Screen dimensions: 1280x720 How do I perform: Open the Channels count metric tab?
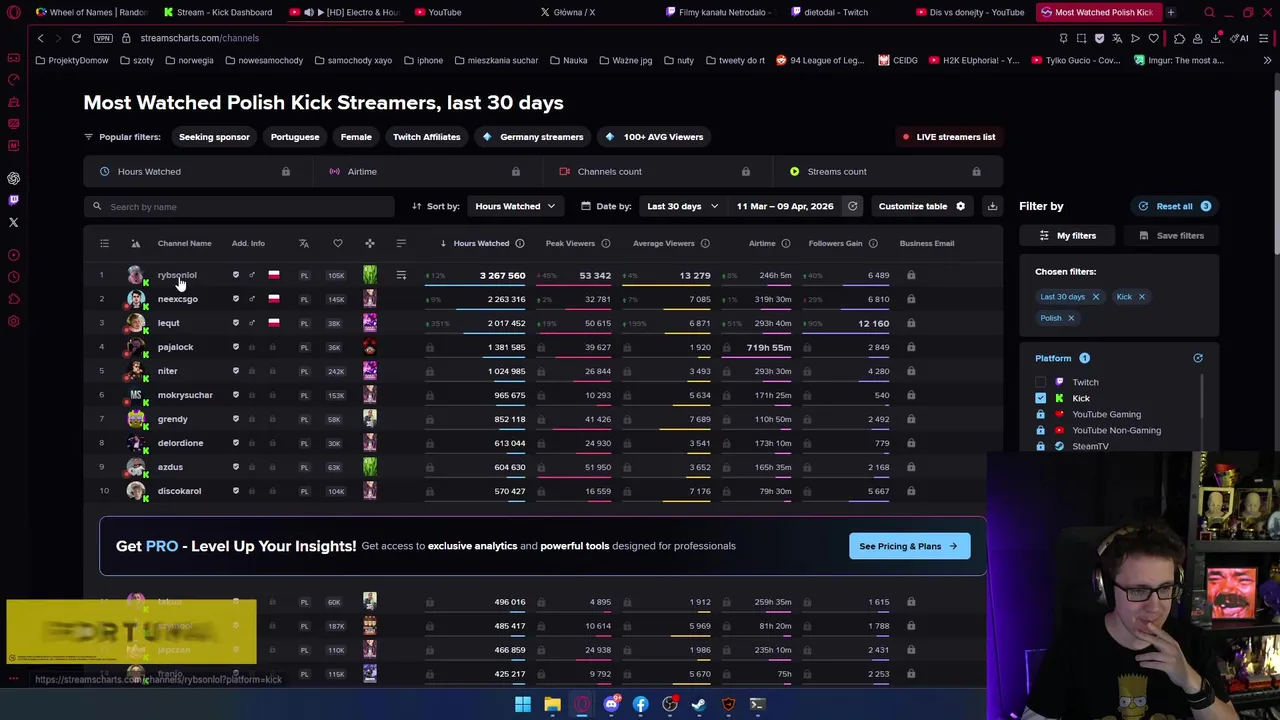tap(657, 172)
